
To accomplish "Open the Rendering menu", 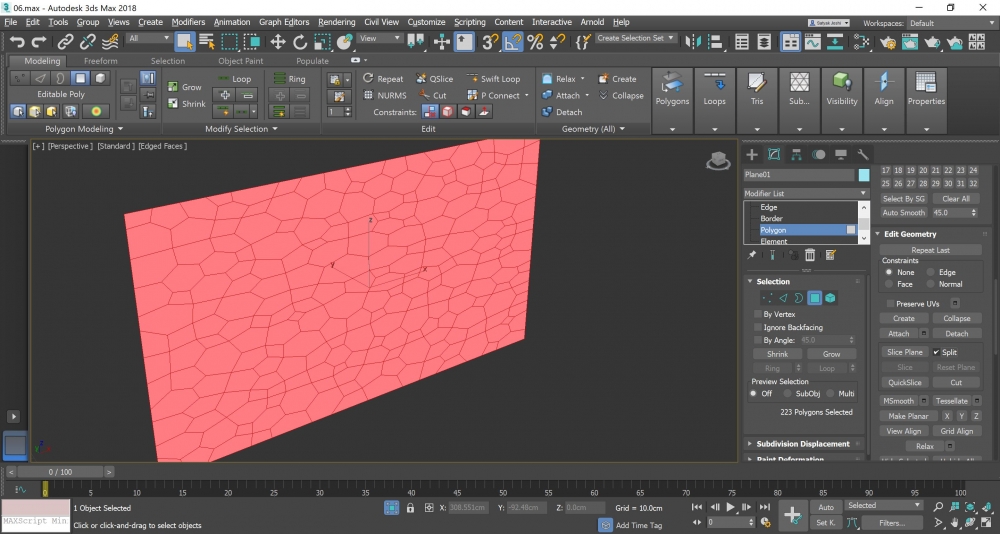I will click(x=336, y=22).
